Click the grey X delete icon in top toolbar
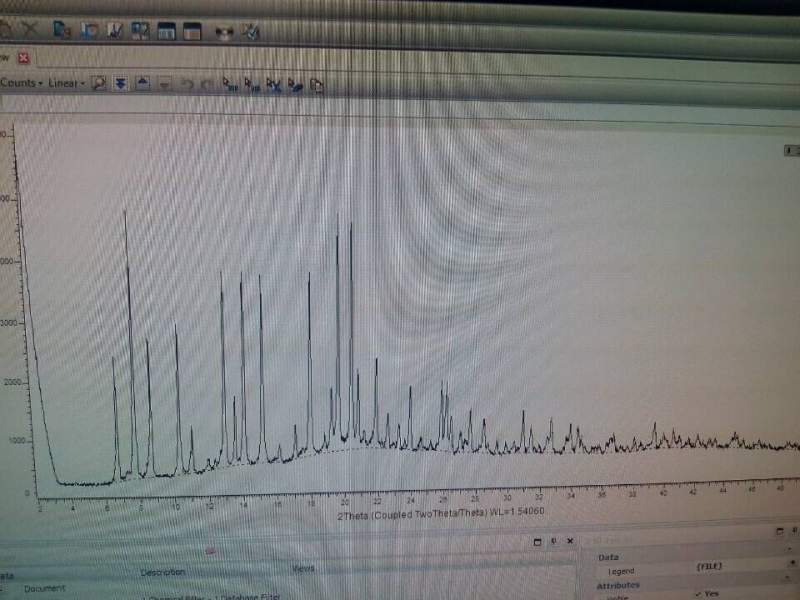The height and width of the screenshot is (600, 800). pos(30,29)
